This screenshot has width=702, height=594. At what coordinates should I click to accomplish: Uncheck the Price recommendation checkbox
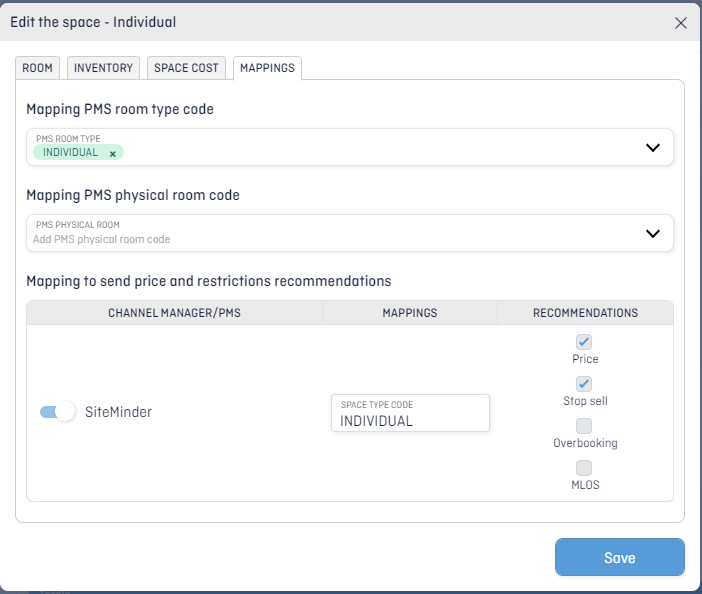point(585,342)
